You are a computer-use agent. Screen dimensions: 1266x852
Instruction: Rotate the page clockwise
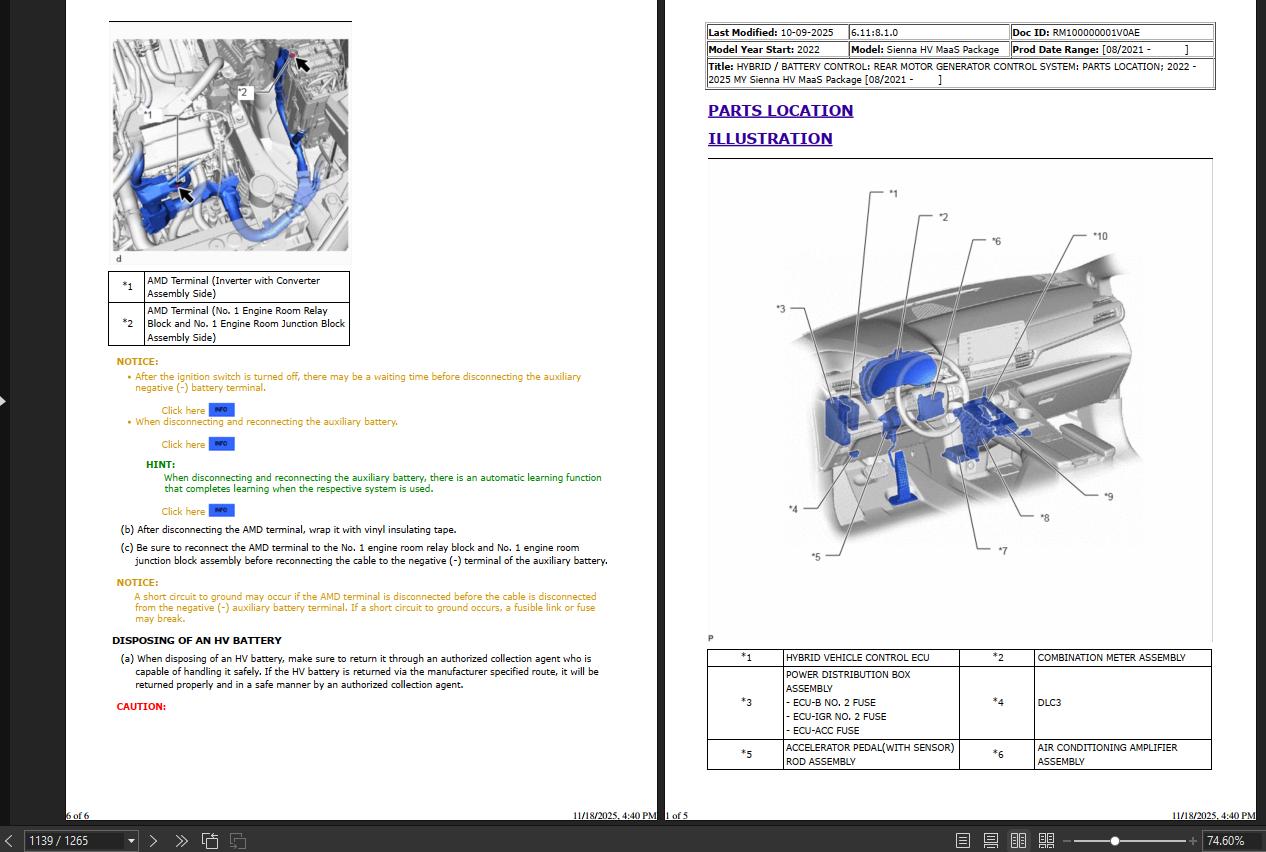[238, 840]
